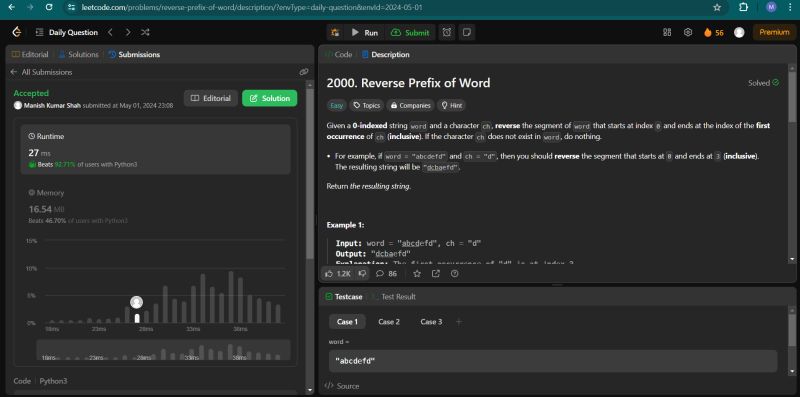Pick a random question shuffle icon

click(145, 32)
